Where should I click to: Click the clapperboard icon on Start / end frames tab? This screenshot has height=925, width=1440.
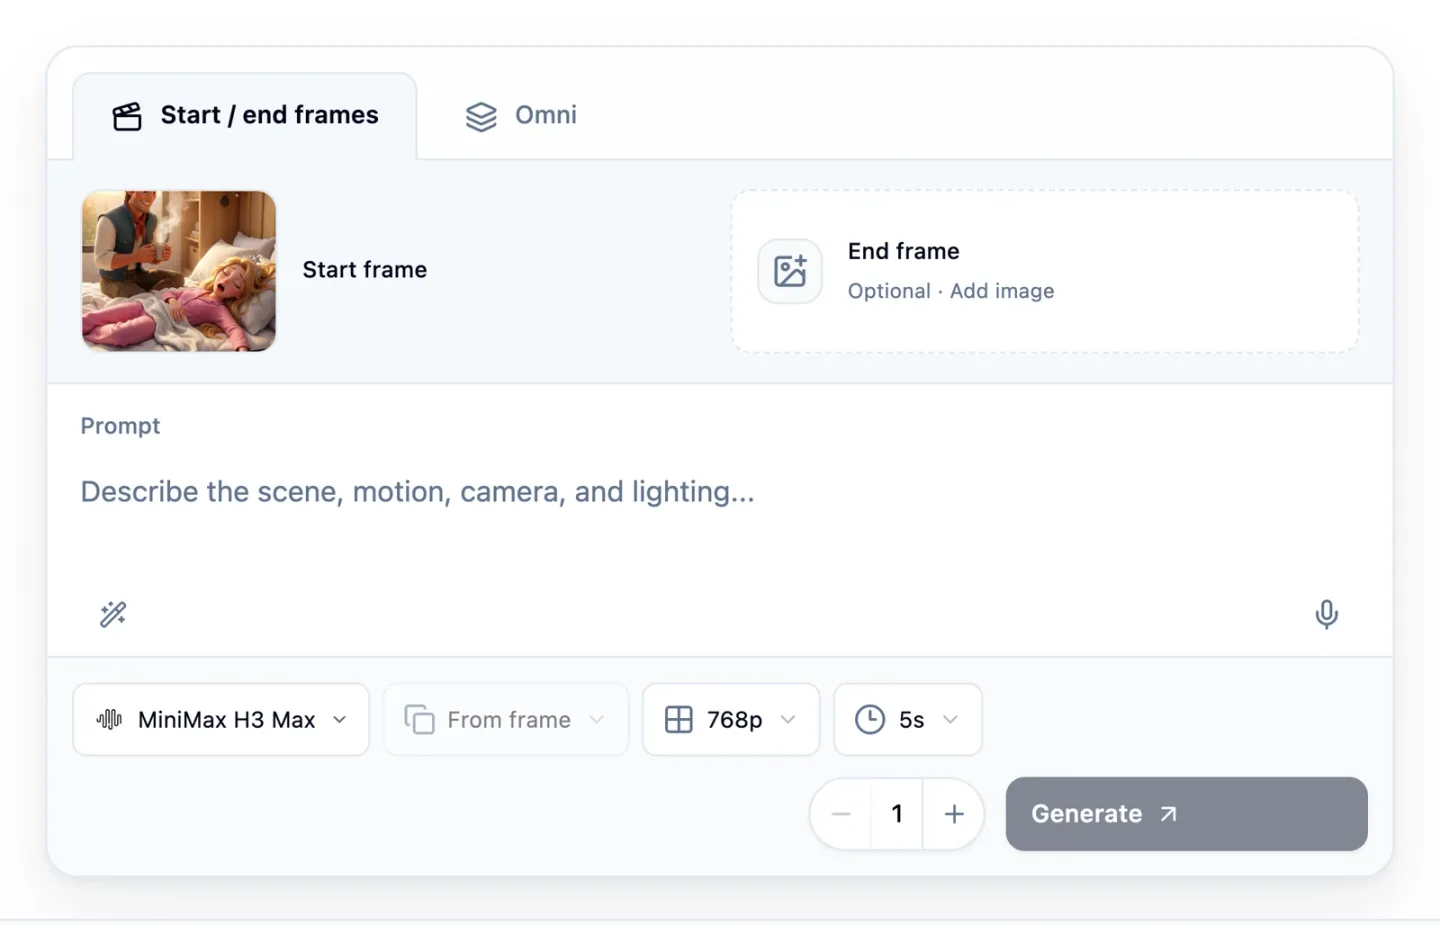pos(127,116)
